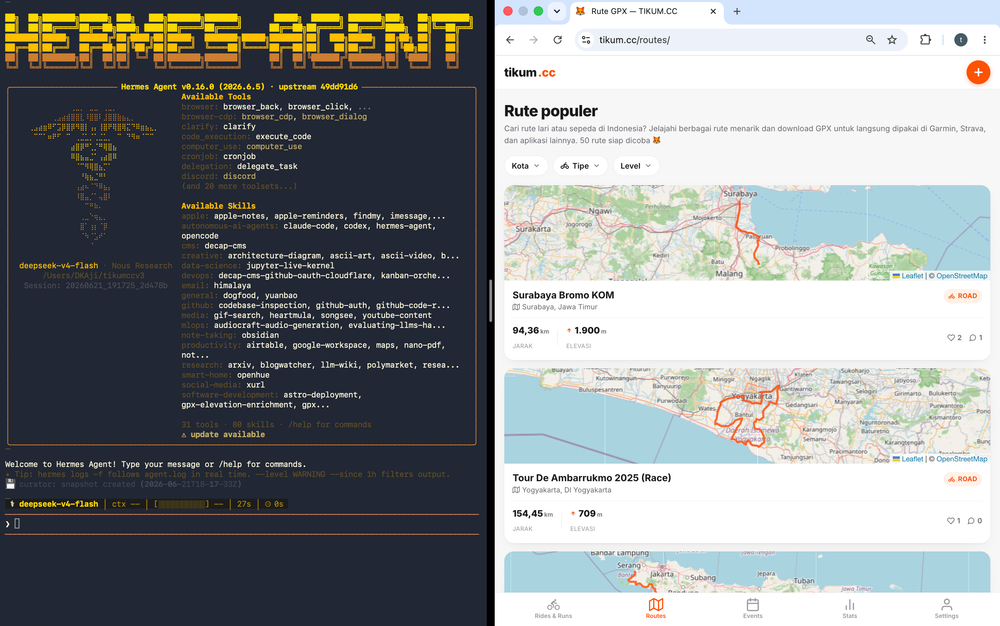
Task: Click 'Yogyakarta, DI Yogyakarta' location text
Action: coord(566,490)
